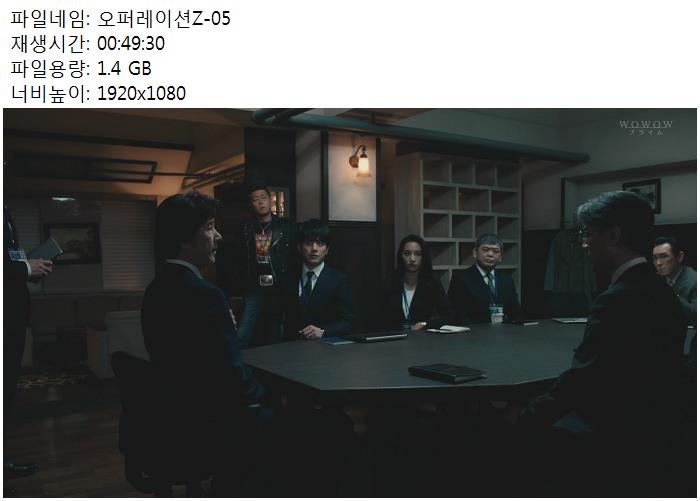
Task: Click the blue folder on the table
Action: (x=336, y=341)
